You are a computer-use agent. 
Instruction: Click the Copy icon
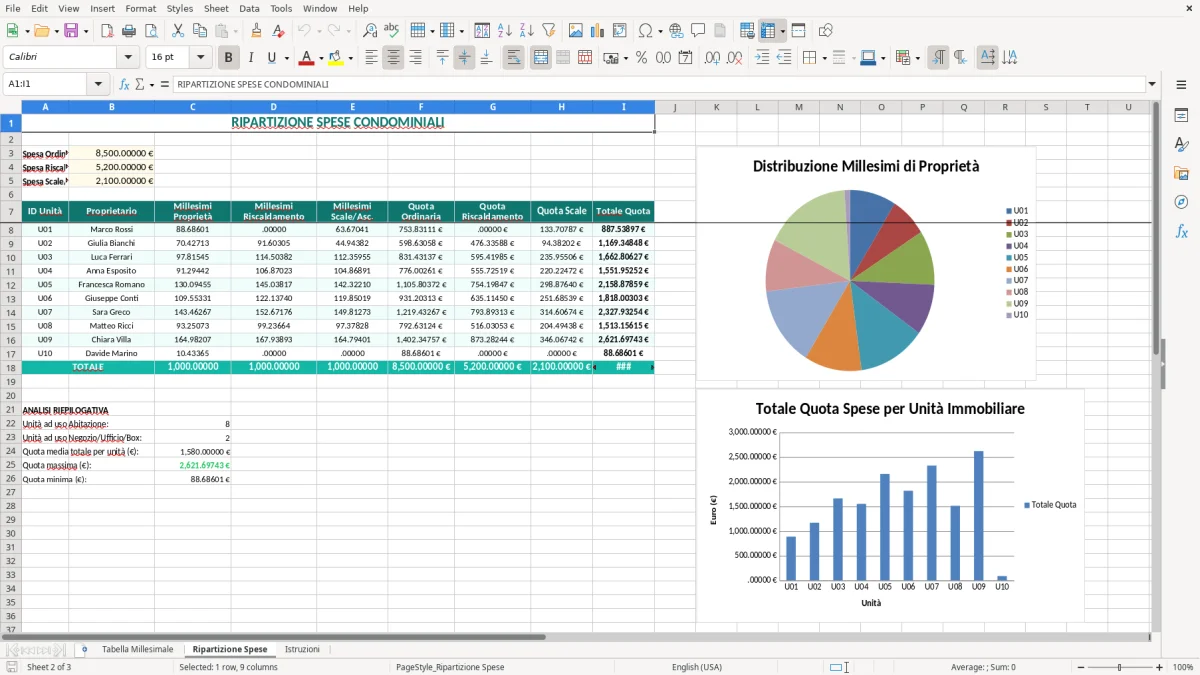(x=200, y=31)
